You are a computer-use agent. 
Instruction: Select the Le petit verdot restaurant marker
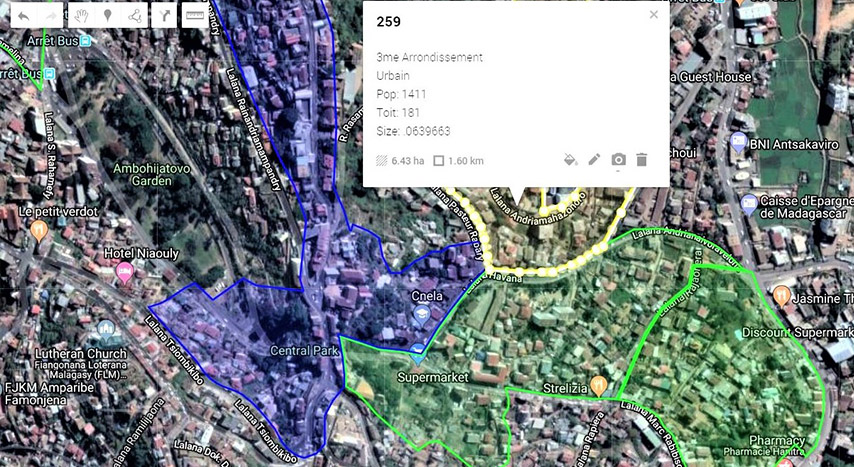[x=39, y=230]
